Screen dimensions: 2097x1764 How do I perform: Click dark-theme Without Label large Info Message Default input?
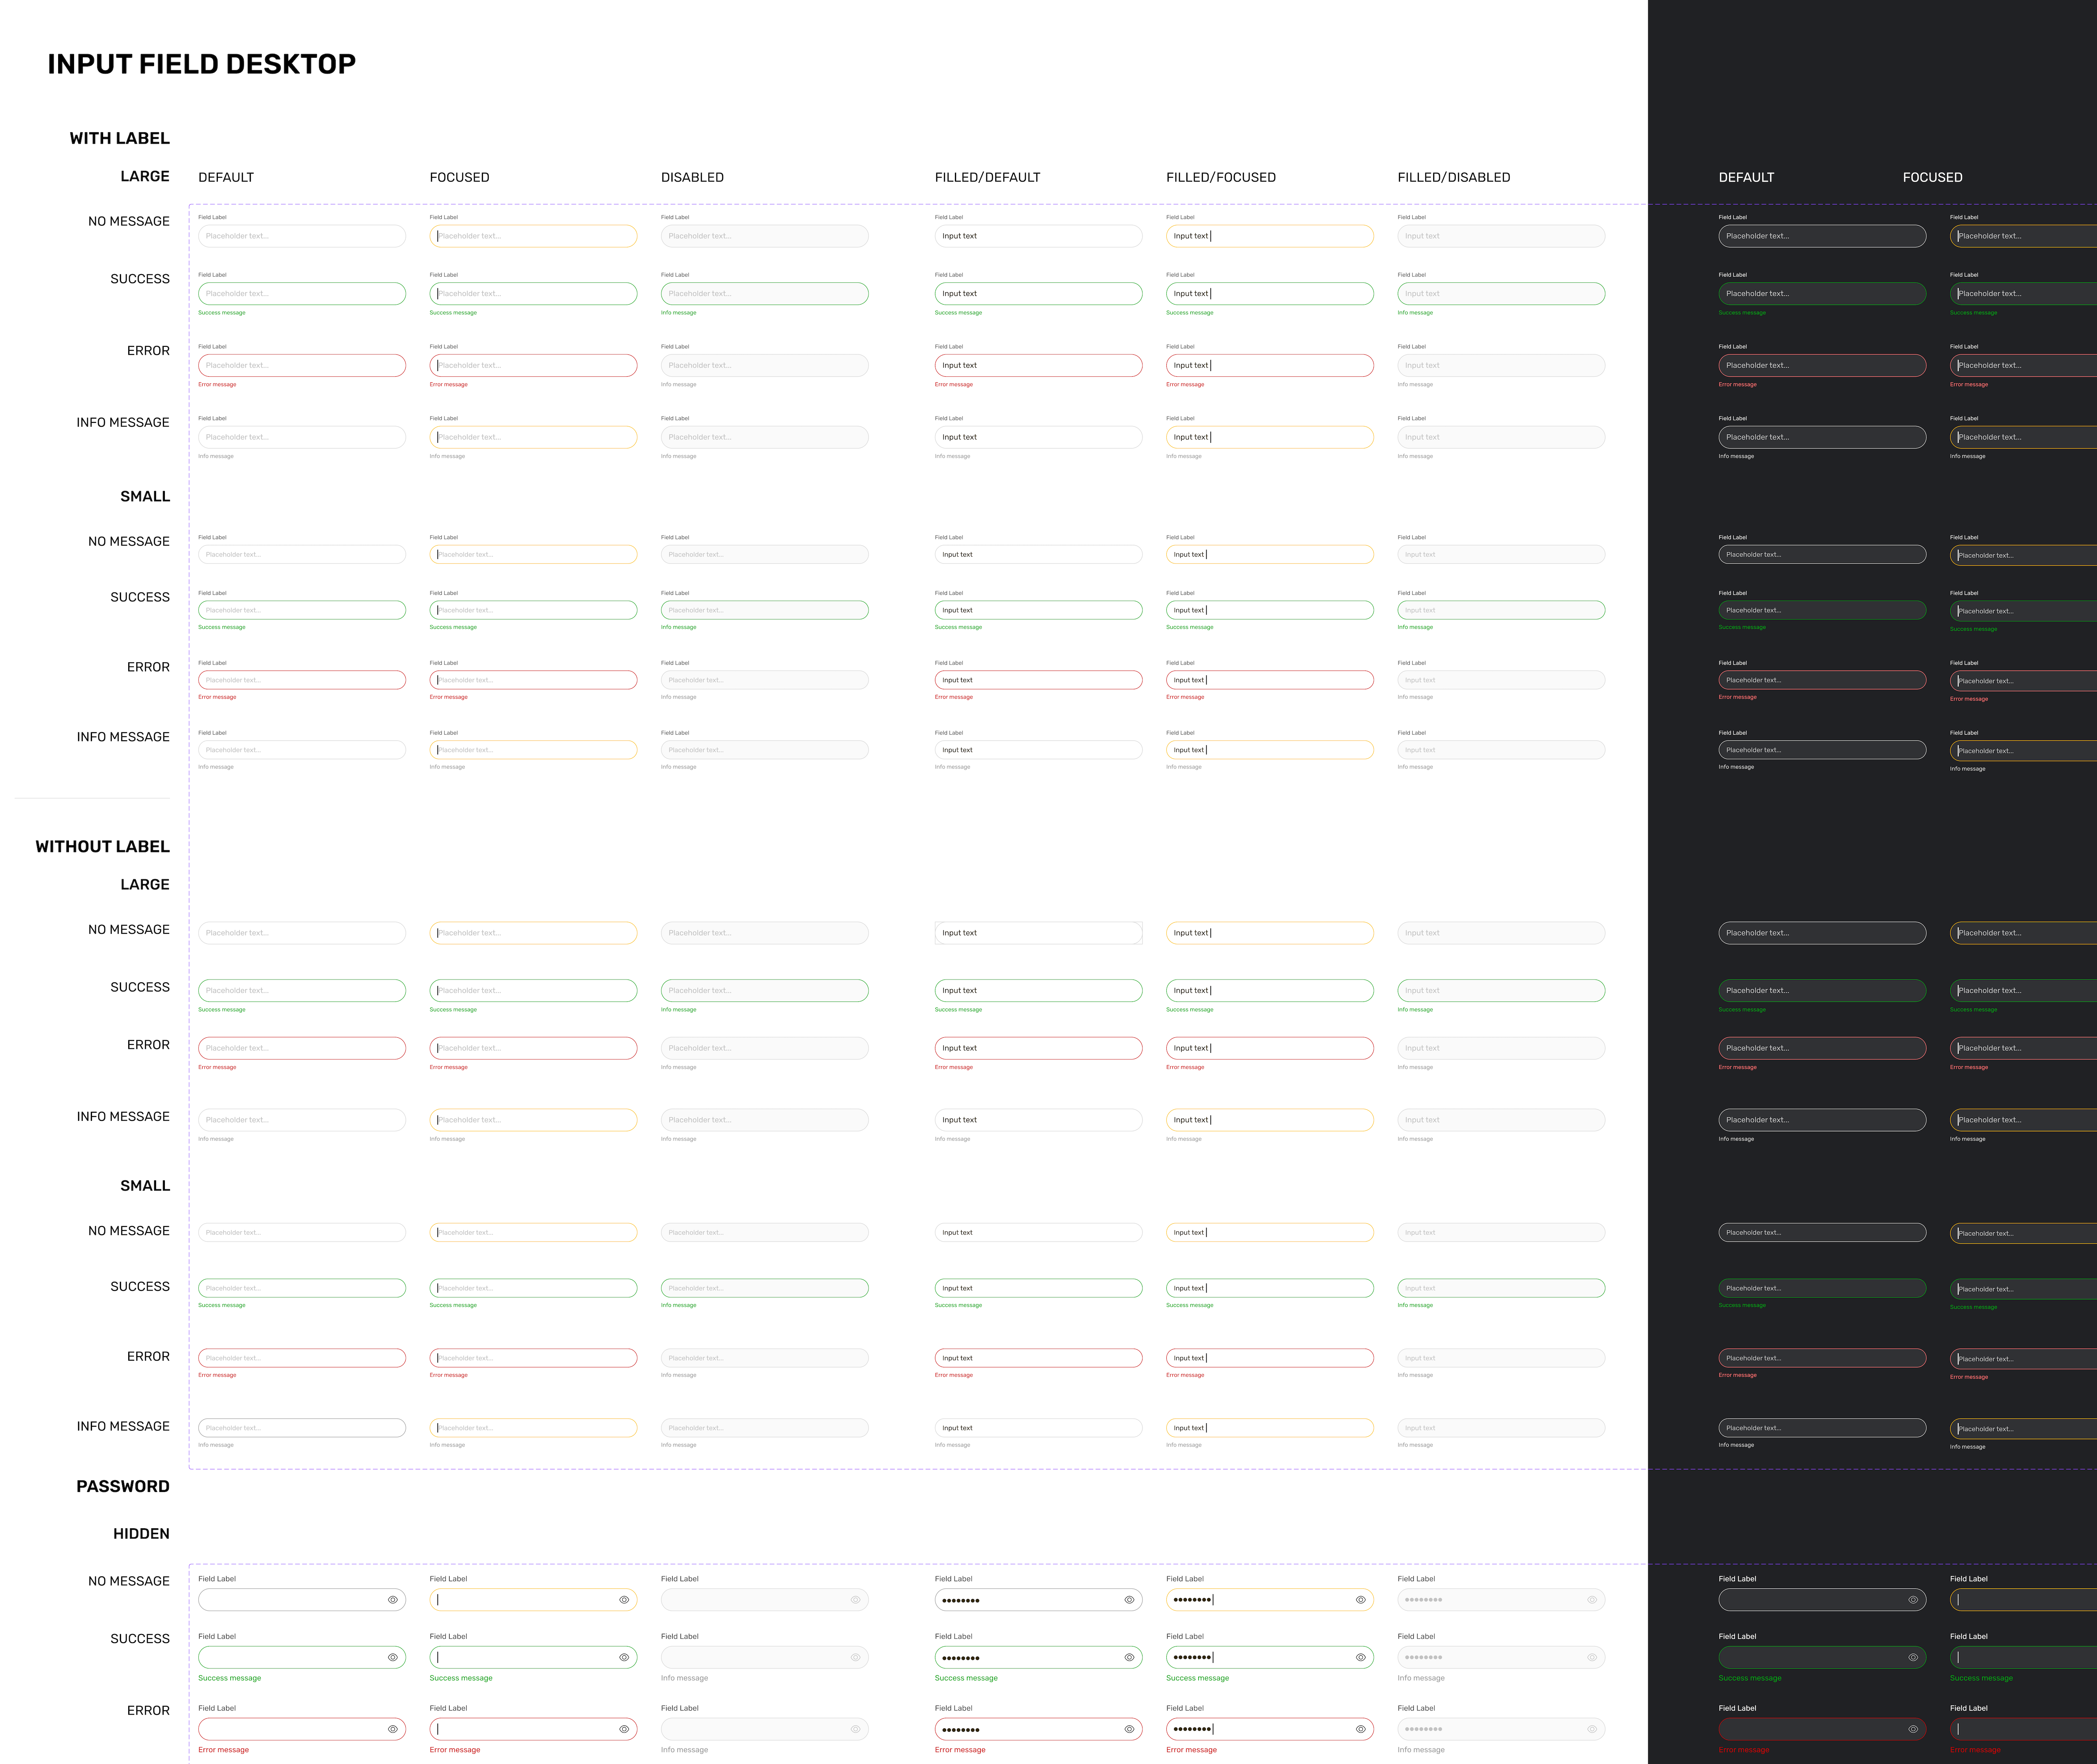[x=1822, y=1120]
